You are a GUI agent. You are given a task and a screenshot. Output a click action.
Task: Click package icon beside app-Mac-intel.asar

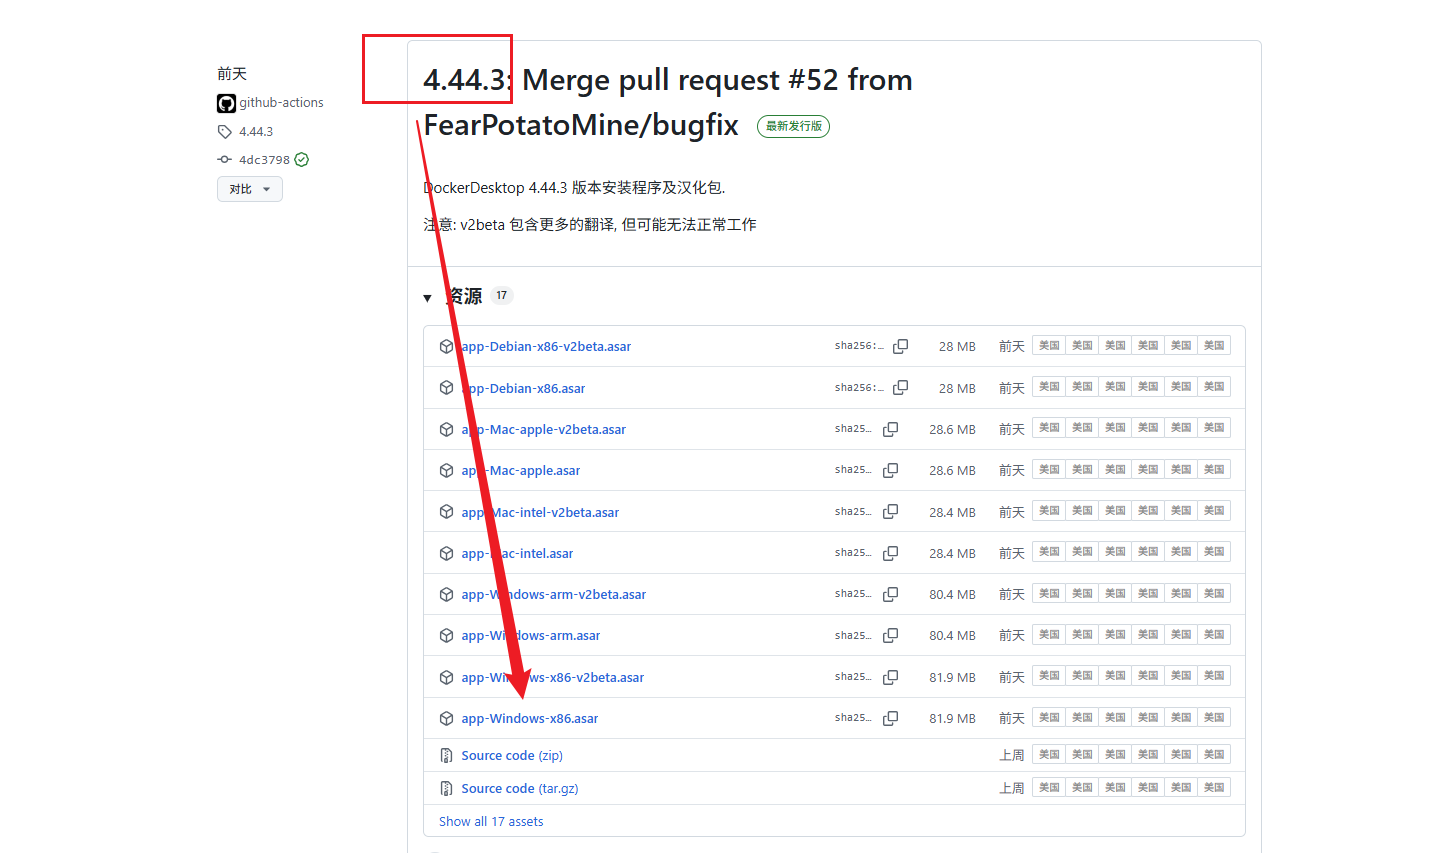(447, 553)
